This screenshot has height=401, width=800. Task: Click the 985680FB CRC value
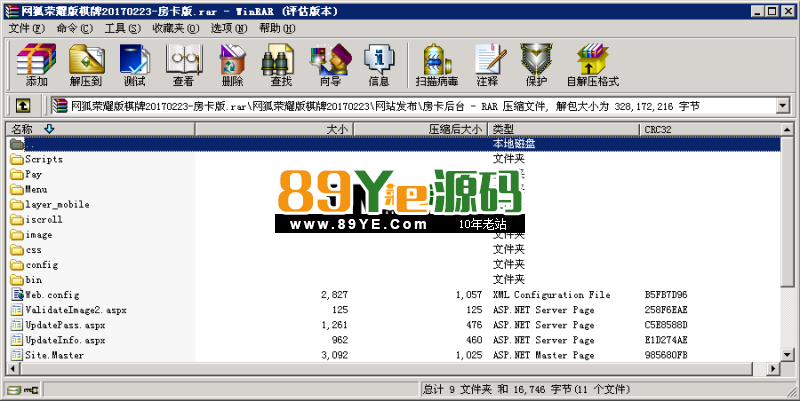(666, 355)
